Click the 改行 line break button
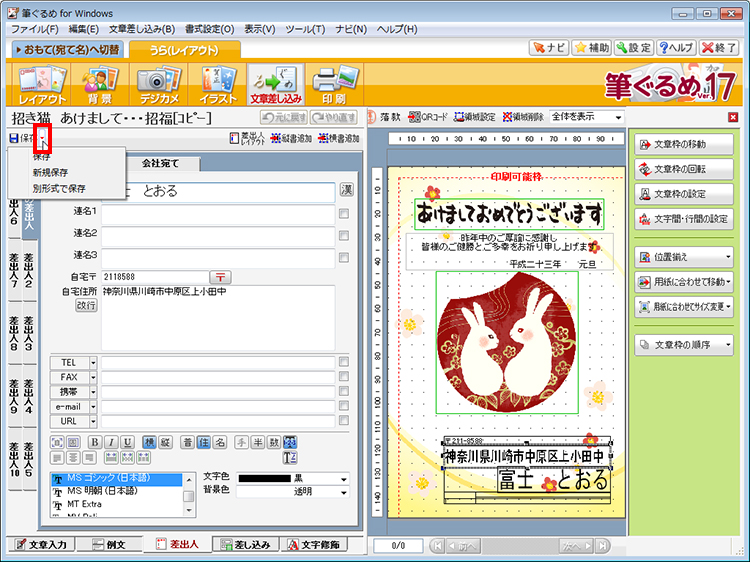 tap(86, 305)
